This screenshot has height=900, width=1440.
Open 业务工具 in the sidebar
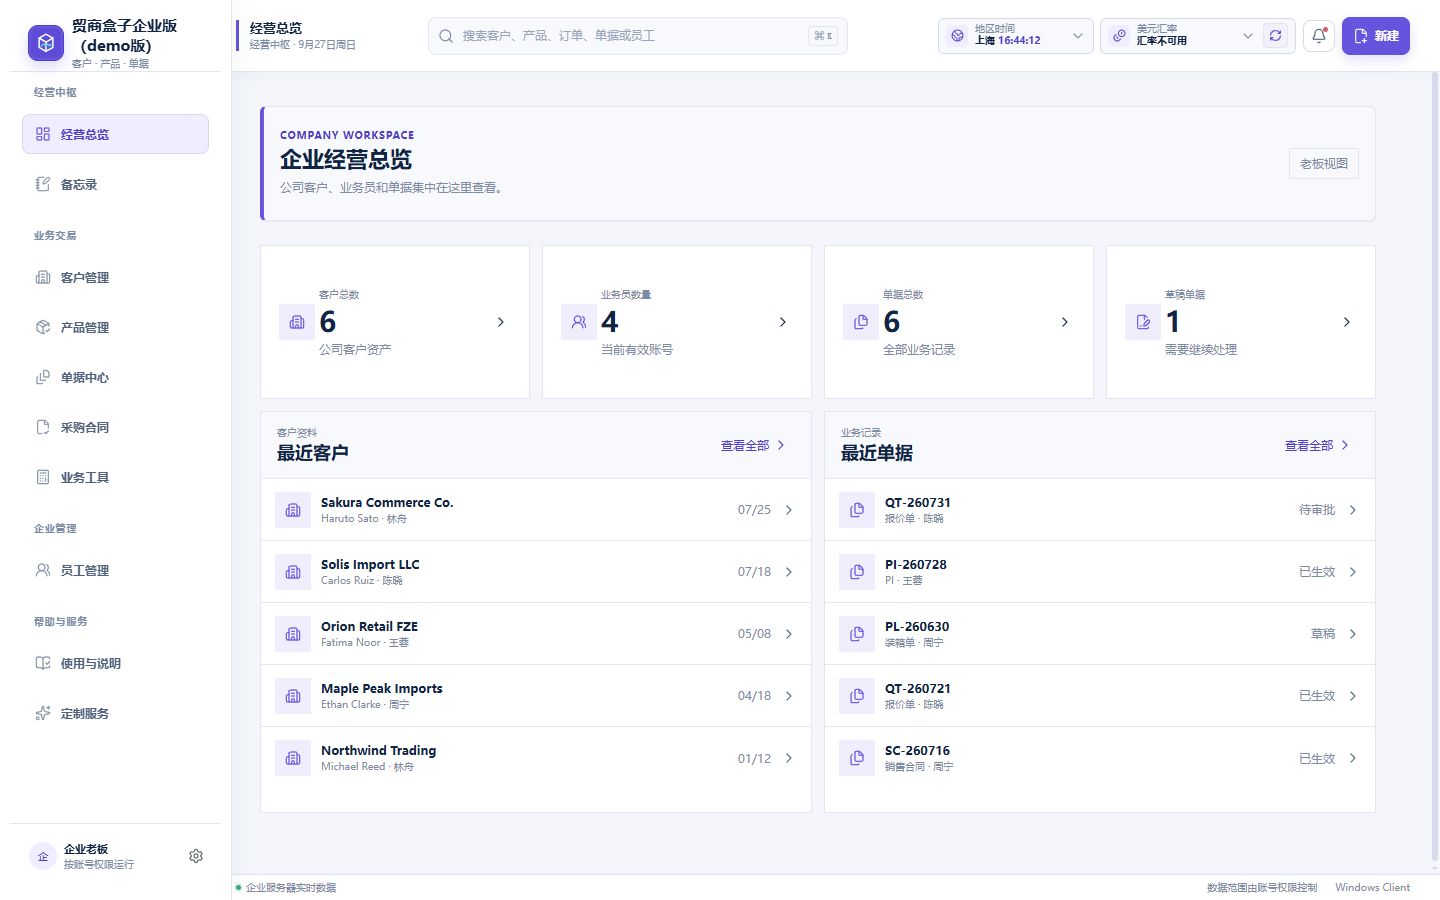[115, 477]
